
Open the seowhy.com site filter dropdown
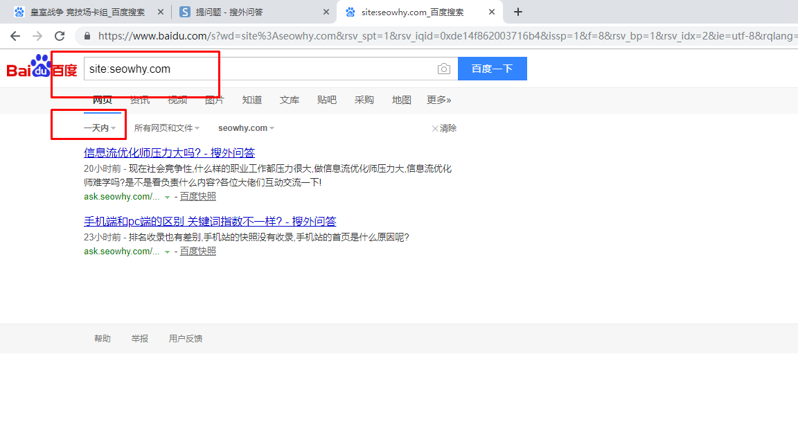246,128
